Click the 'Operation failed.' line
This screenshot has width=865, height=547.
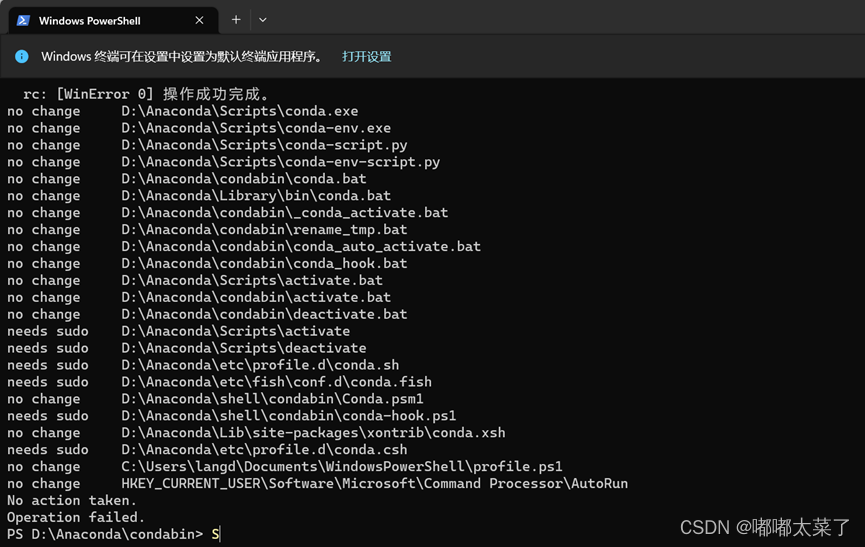(76, 517)
